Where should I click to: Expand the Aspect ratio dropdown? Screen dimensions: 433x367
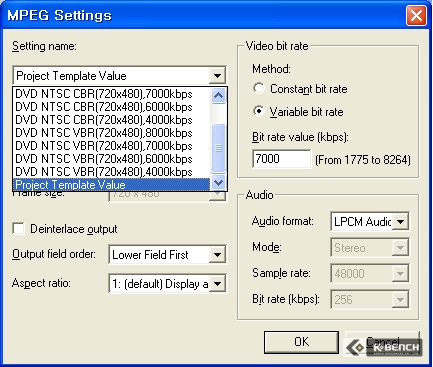[x=217, y=284]
